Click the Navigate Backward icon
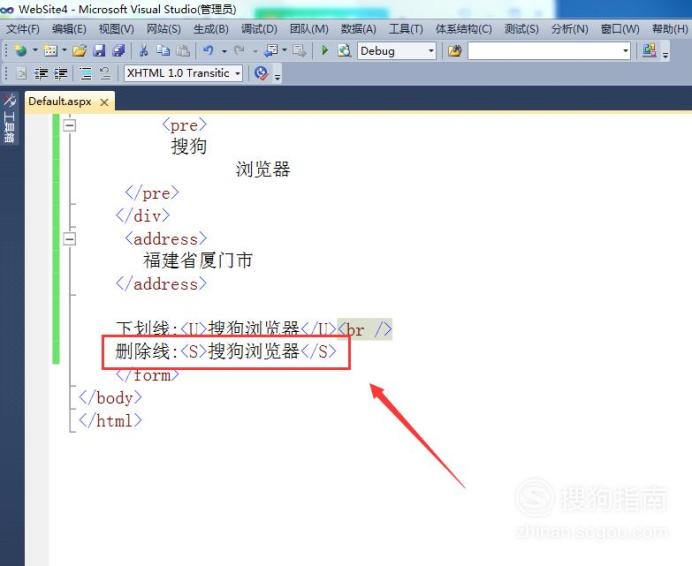This screenshot has height=566, width=692. tap(271, 51)
